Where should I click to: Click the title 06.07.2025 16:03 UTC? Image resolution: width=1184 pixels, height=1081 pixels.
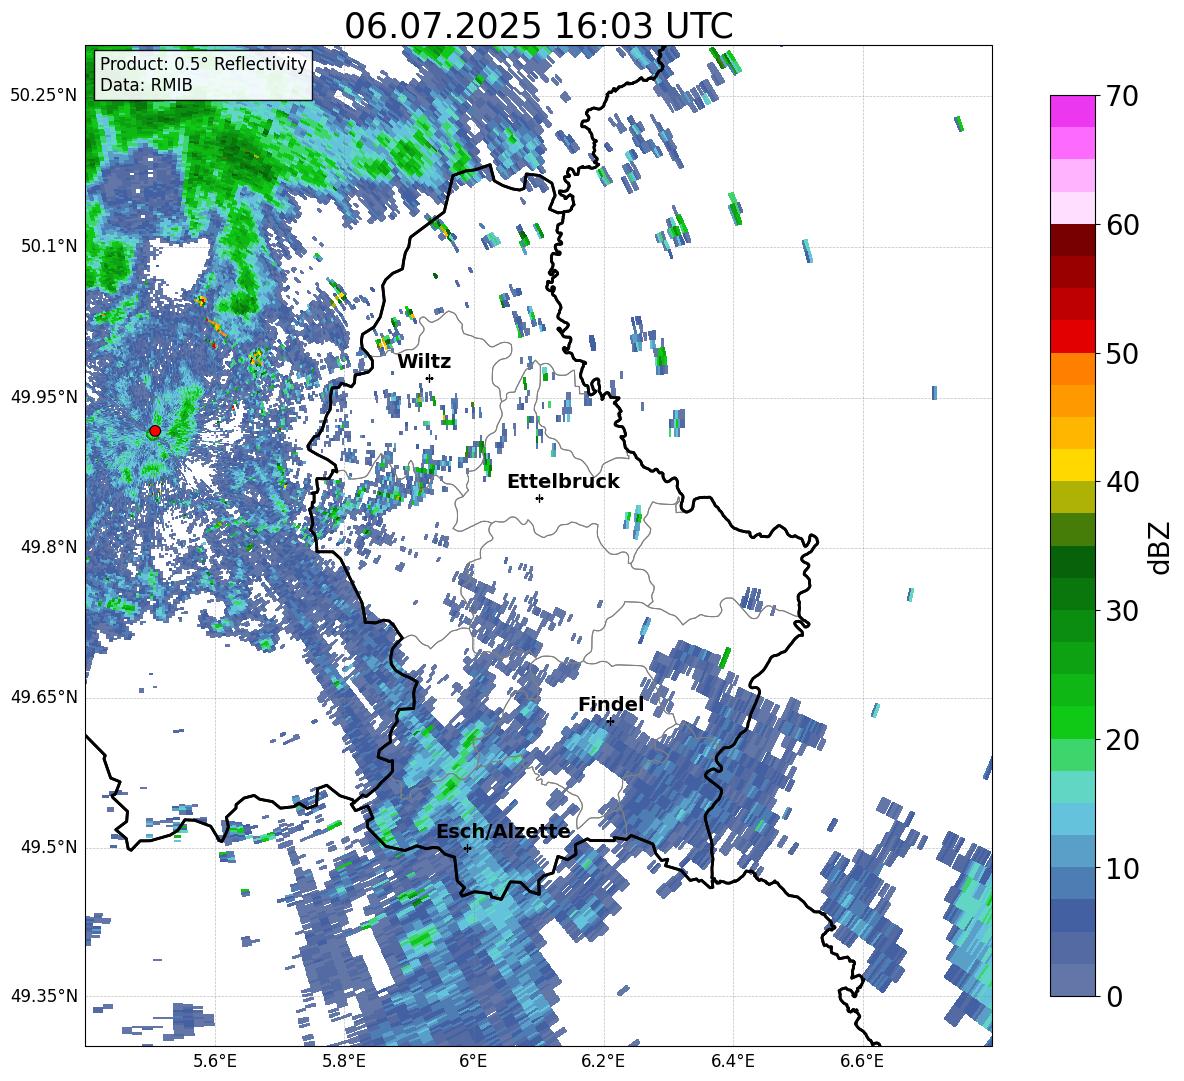(x=538, y=26)
